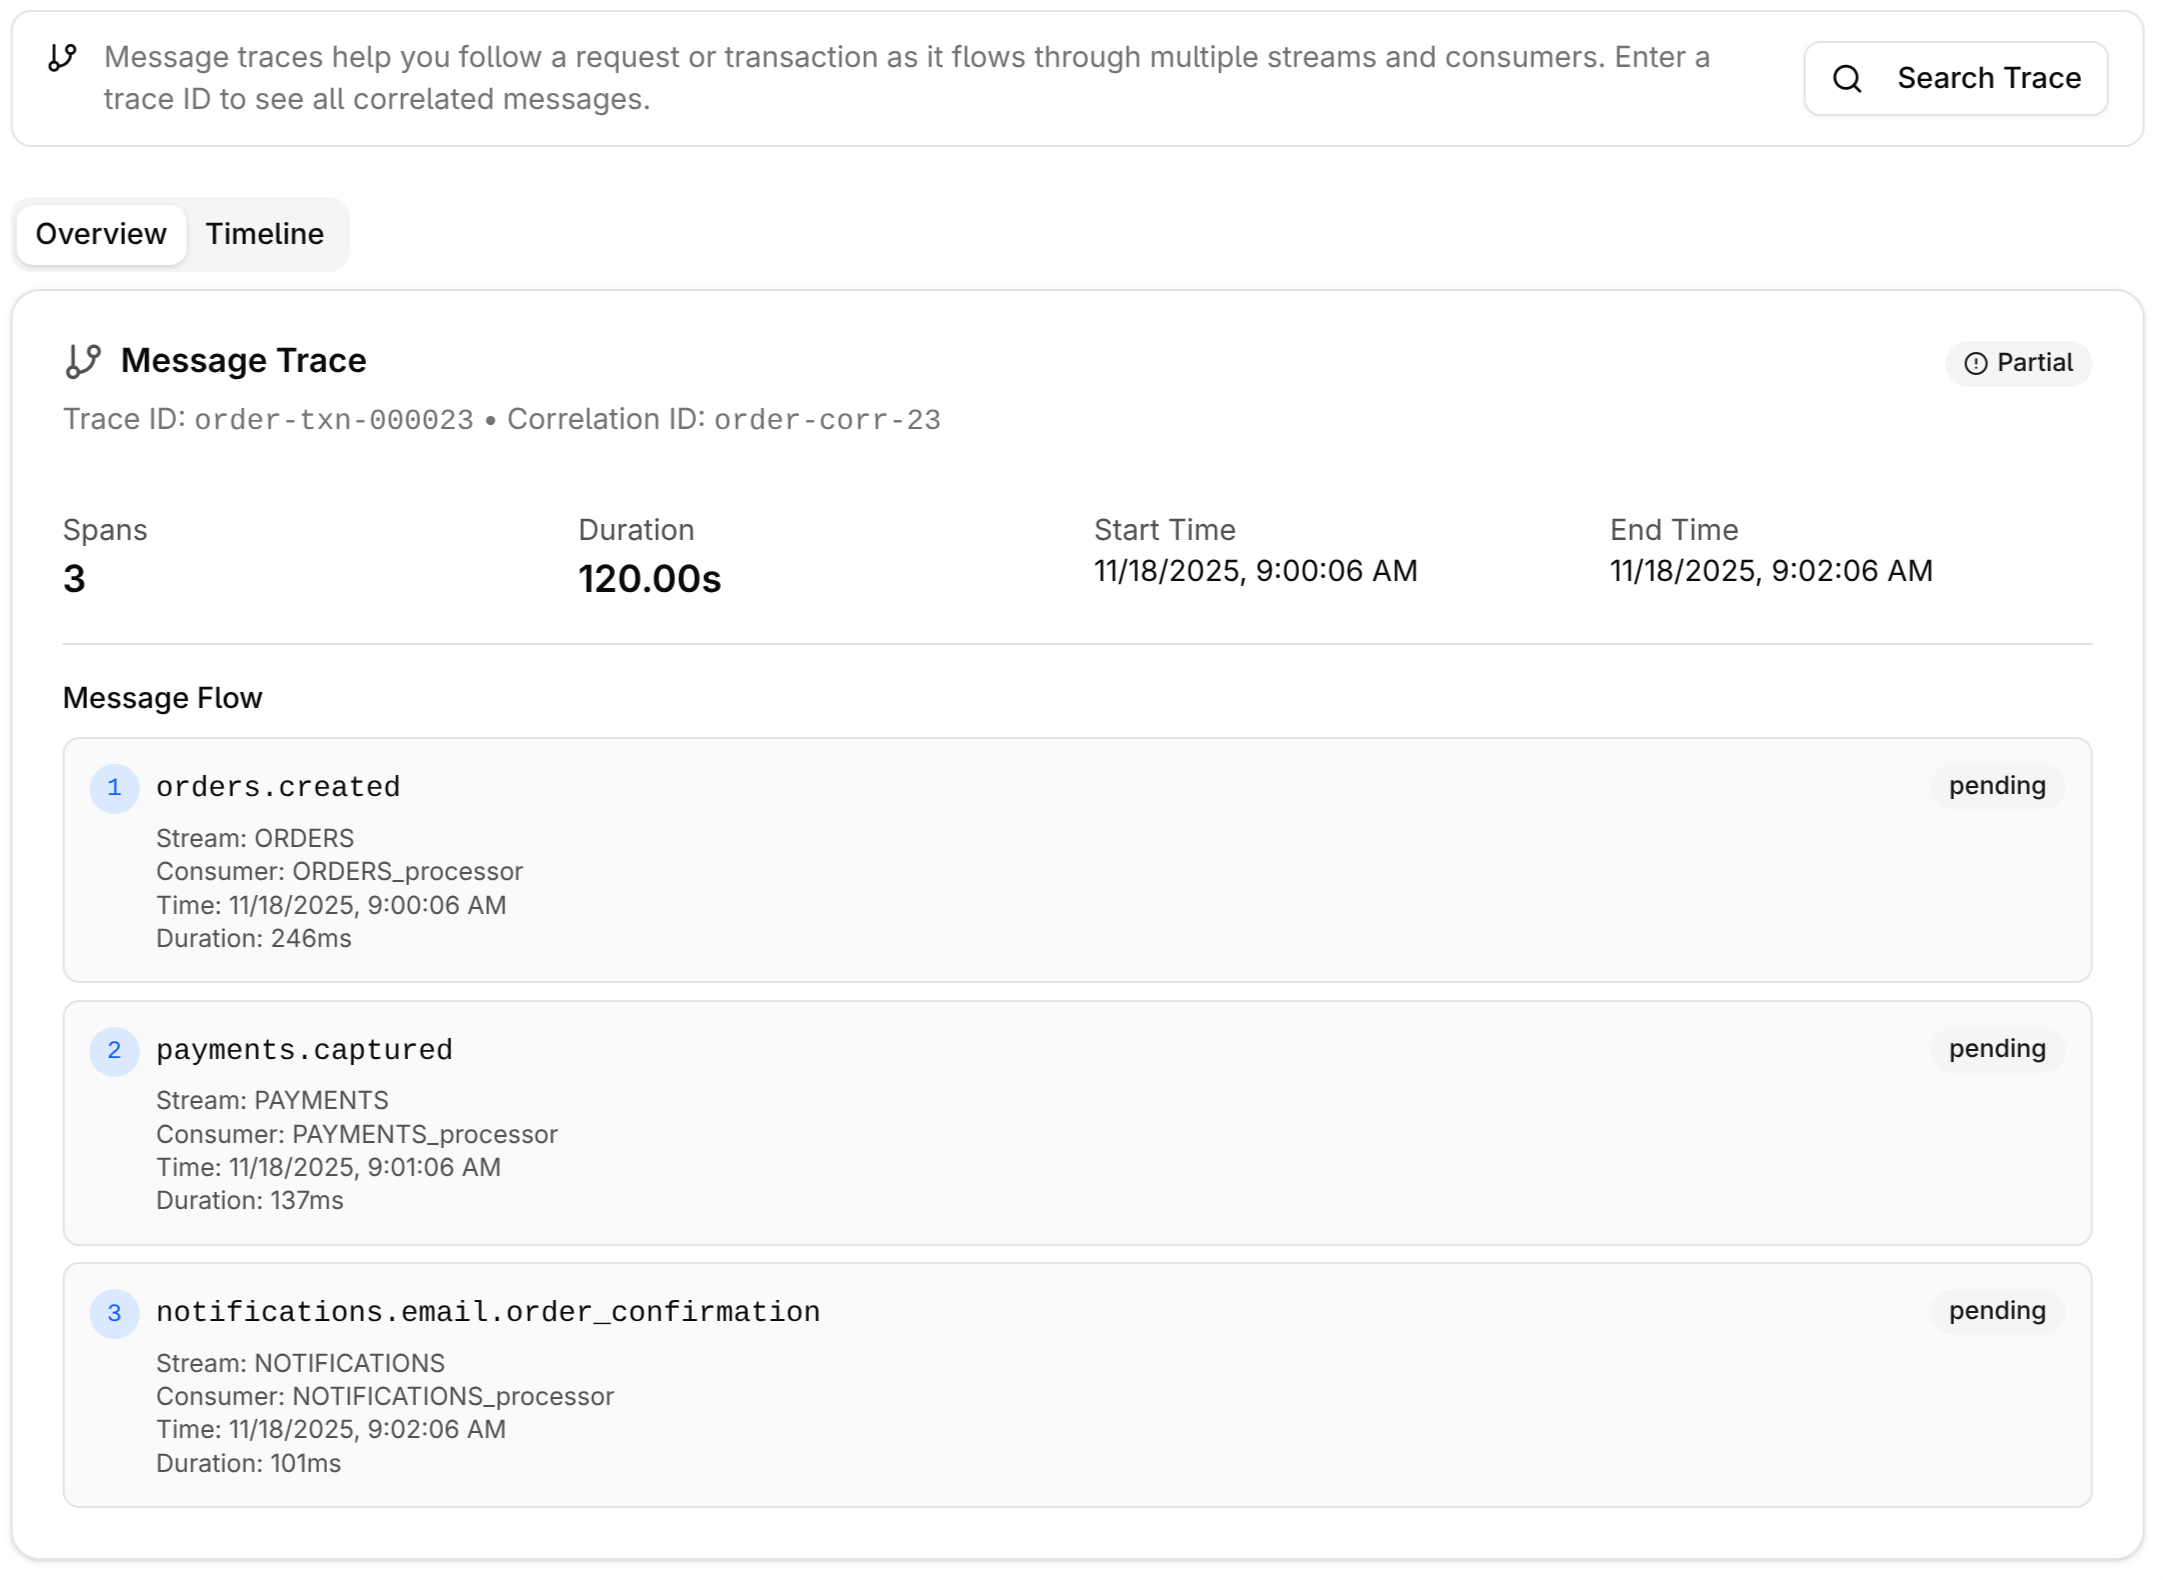Click the alert icon in the Partial badge
The width and height of the screenshot is (2163, 1580).
coord(1977,363)
